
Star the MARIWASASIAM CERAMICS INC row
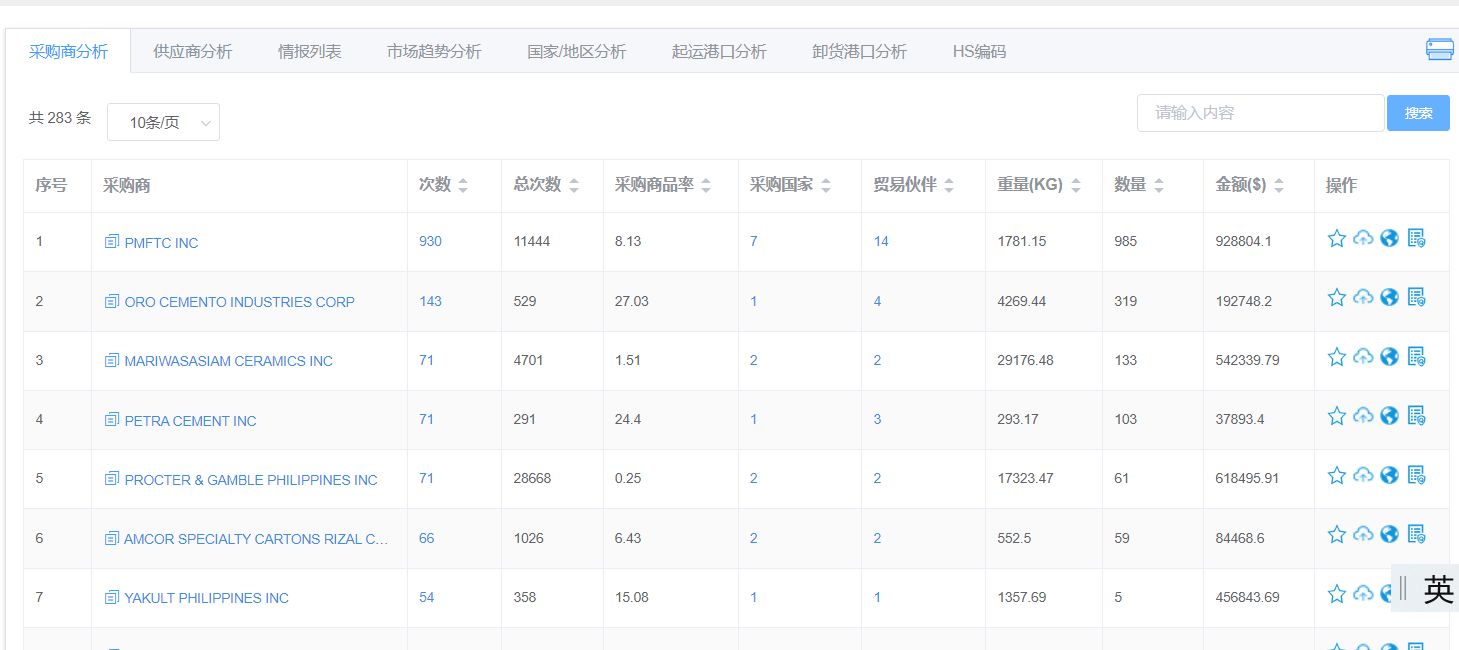point(1337,356)
